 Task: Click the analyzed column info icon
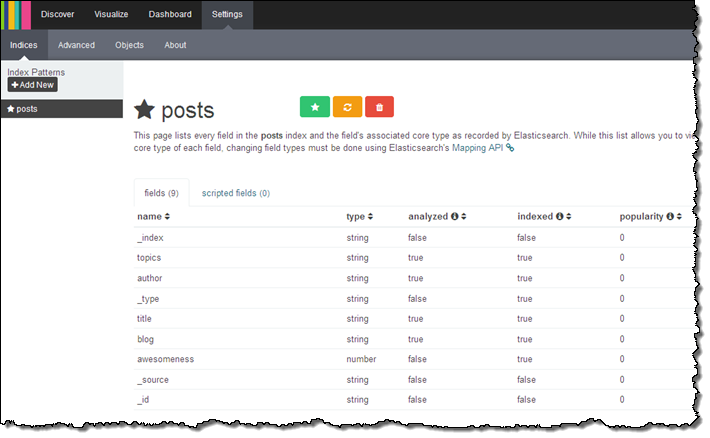(454, 217)
